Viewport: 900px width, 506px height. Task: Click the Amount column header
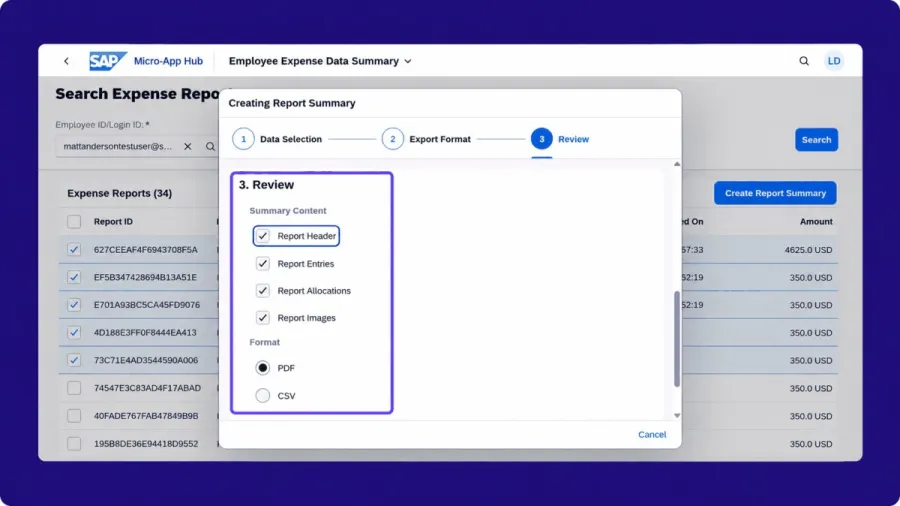816,221
